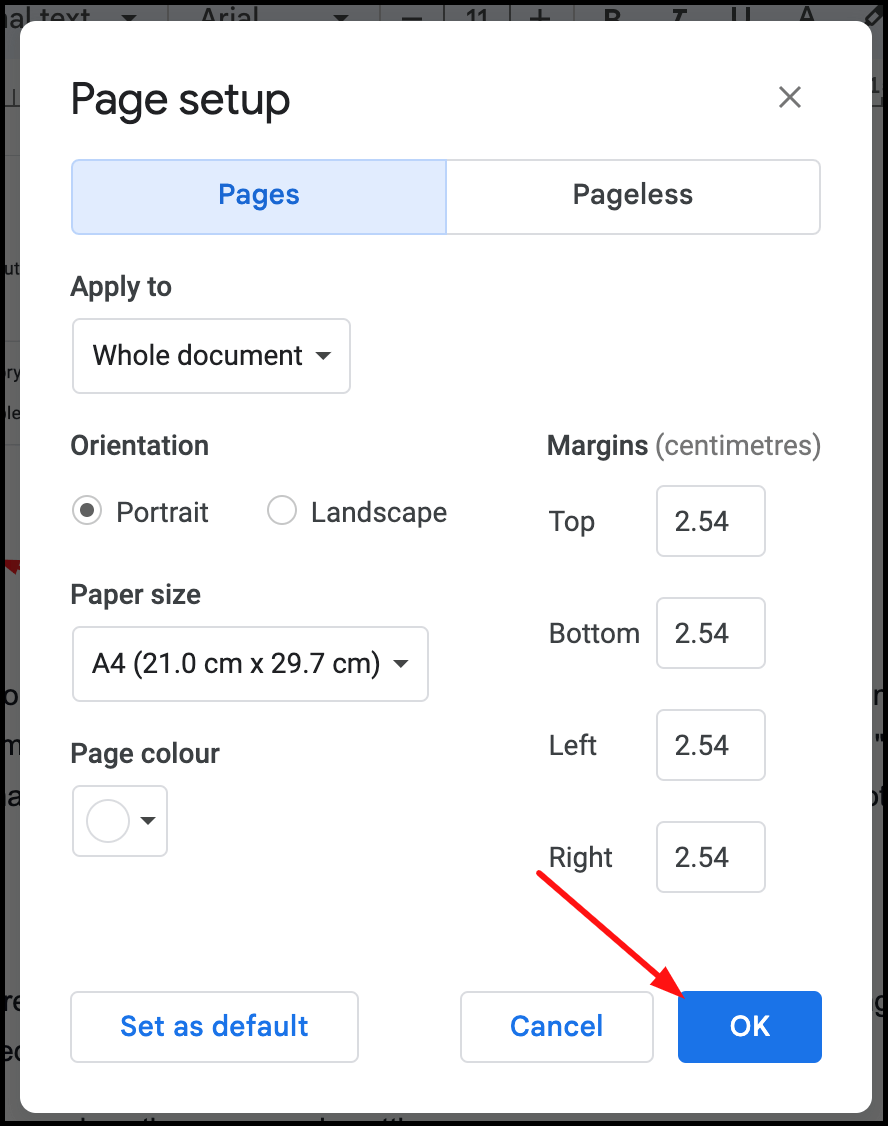This screenshot has height=1126, width=888.
Task: Click the Bold icon in toolbar
Action: [612, 14]
